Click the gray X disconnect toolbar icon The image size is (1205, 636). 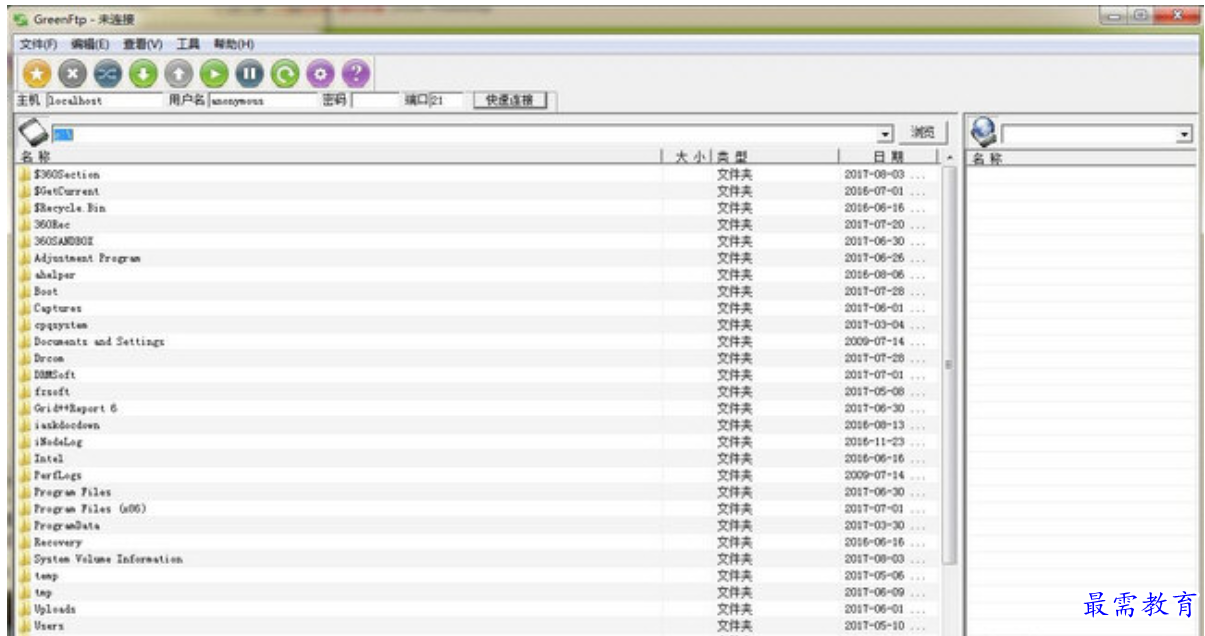[x=73, y=73]
